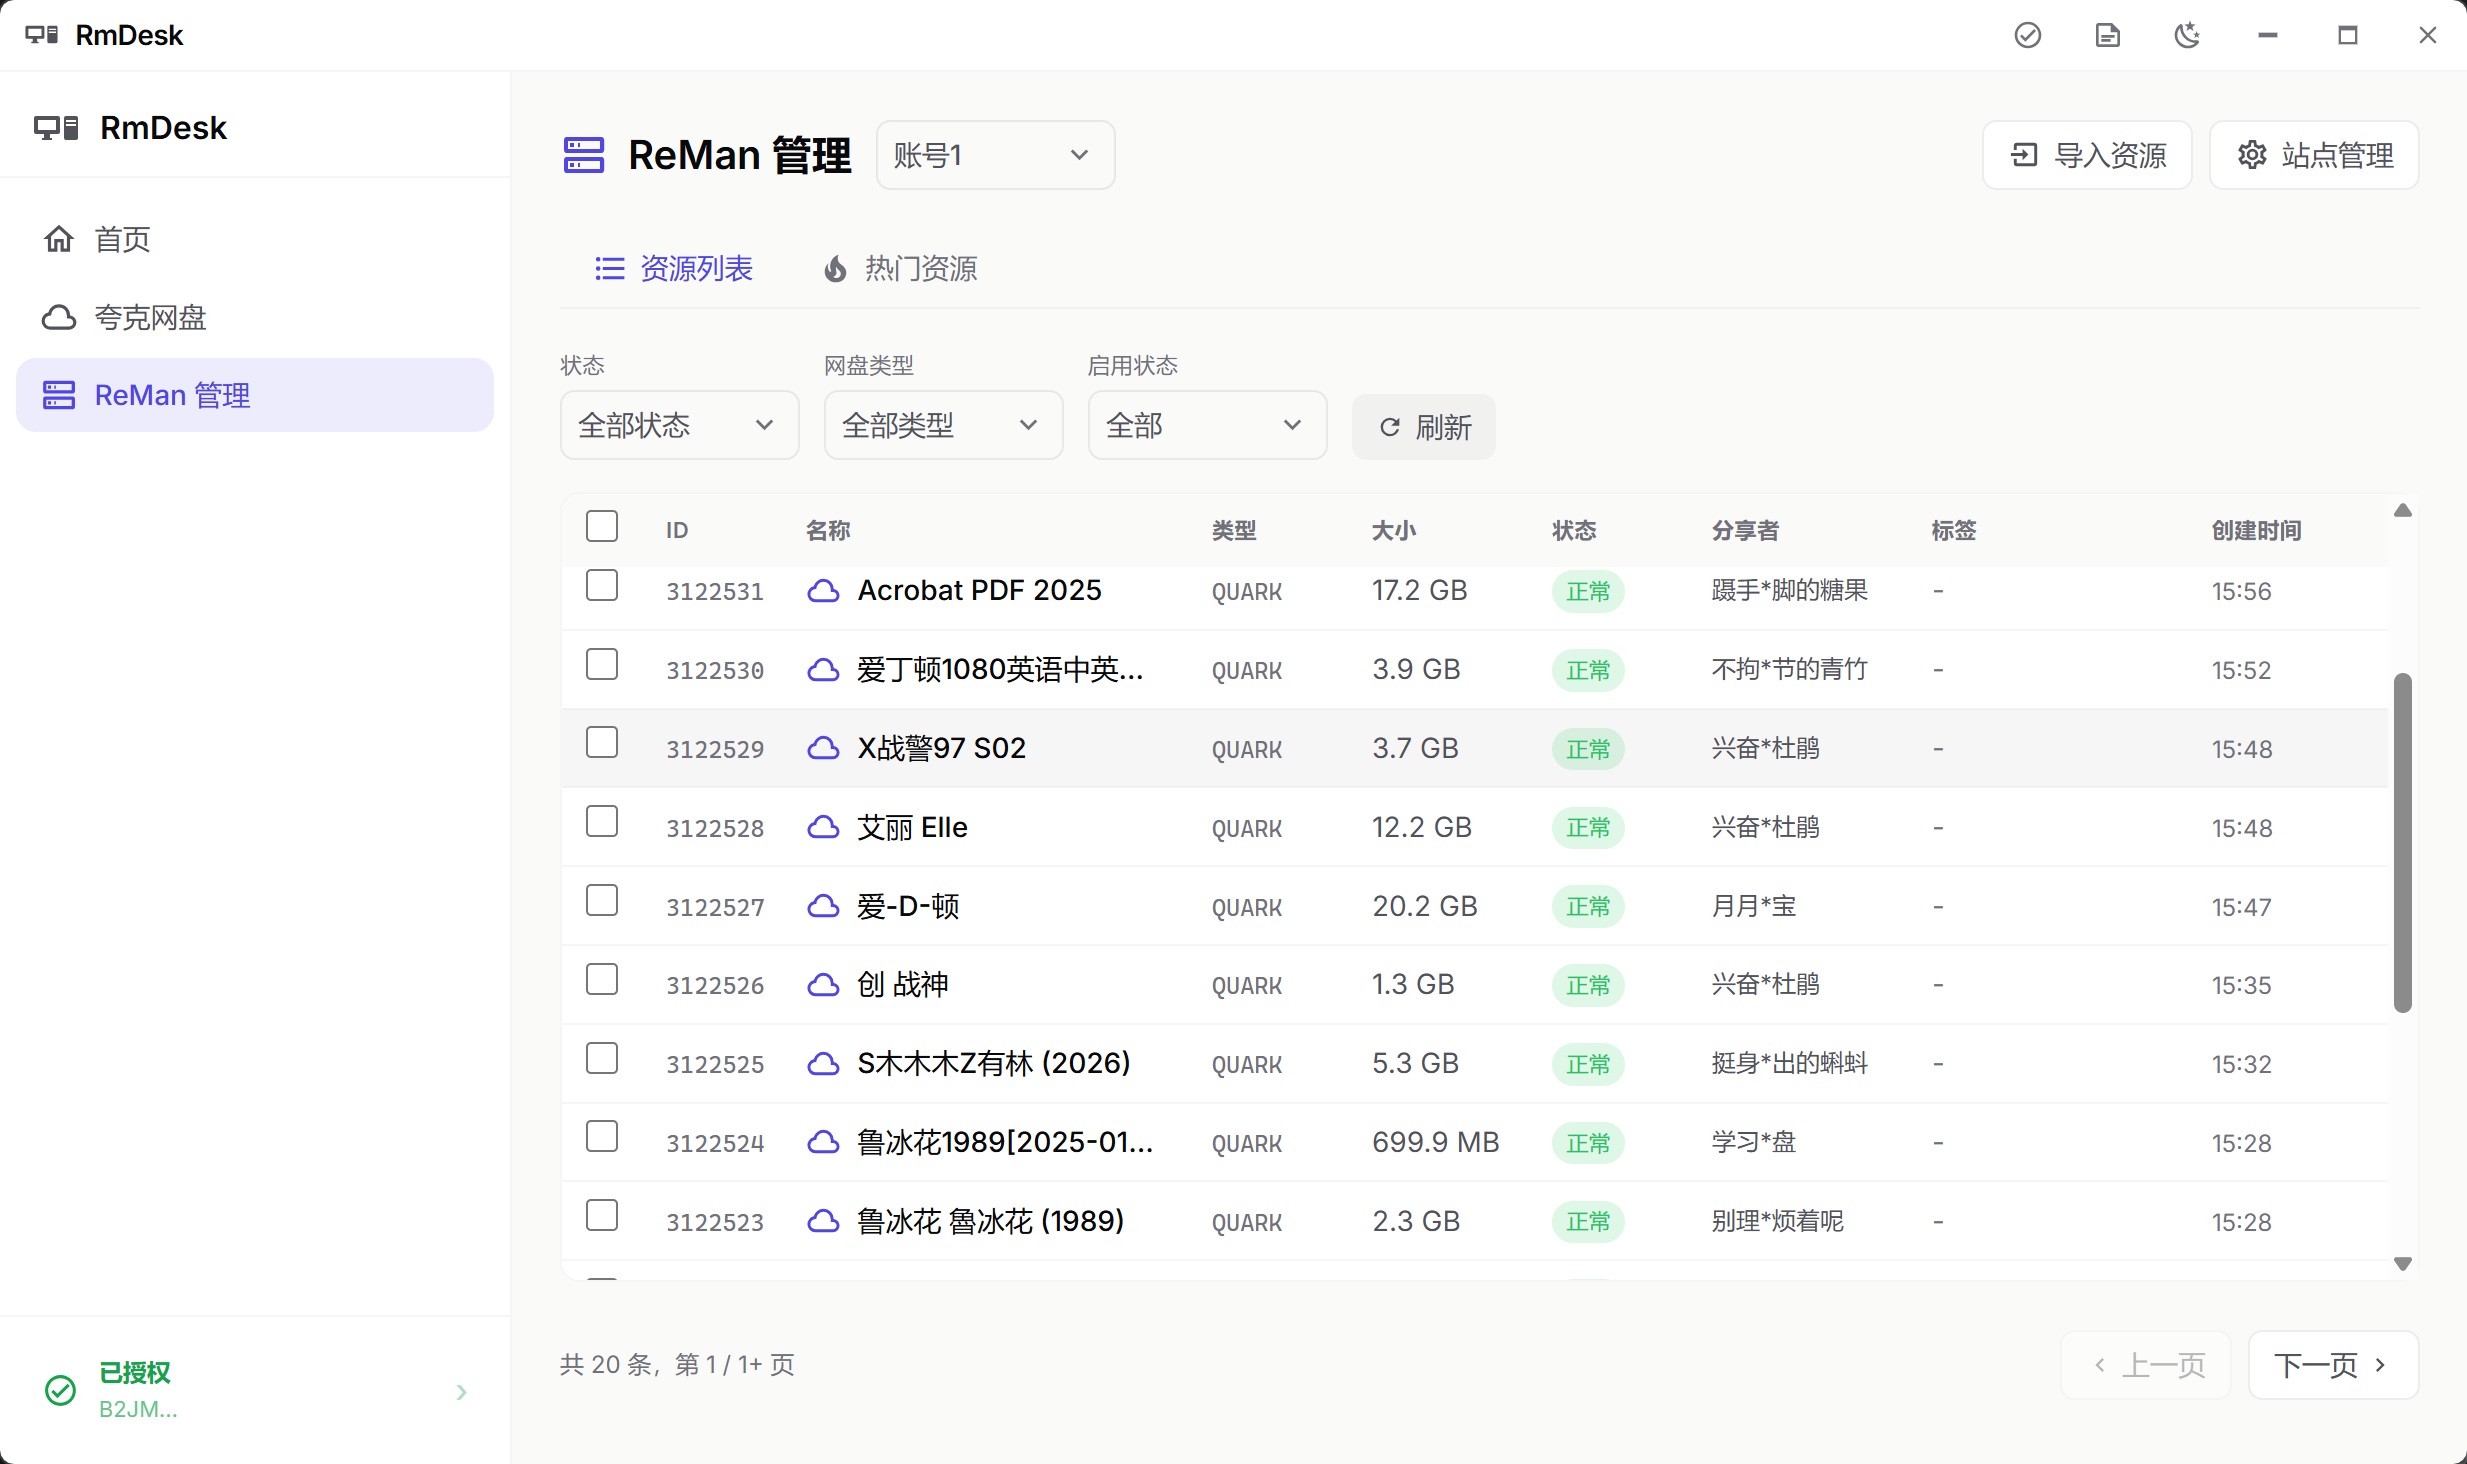Click resource name 艾丽 Elle
Viewport: 2467px width, 1464px height.
click(x=912, y=828)
